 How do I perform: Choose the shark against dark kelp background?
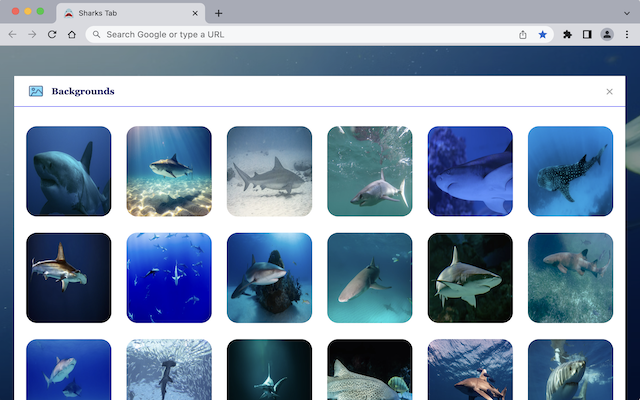click(470, 278)
